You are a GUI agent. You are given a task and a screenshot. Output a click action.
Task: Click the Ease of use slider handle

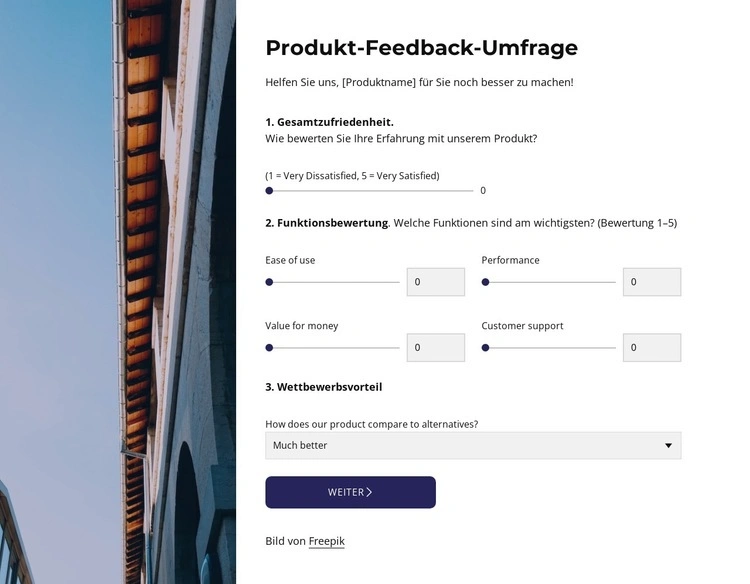(x=269, y=282)
